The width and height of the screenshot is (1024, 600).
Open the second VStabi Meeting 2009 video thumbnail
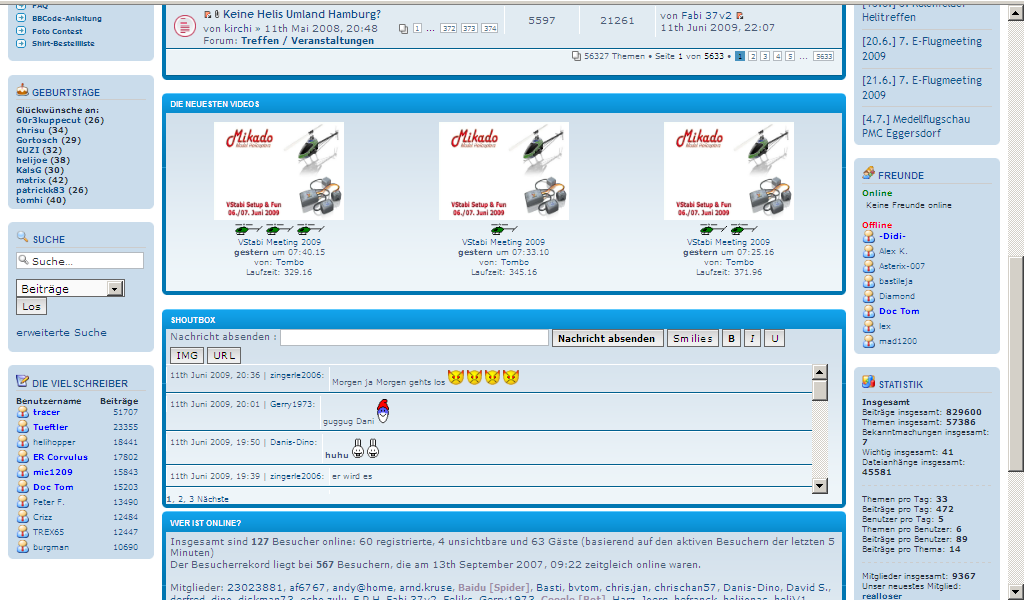(504, 171)
